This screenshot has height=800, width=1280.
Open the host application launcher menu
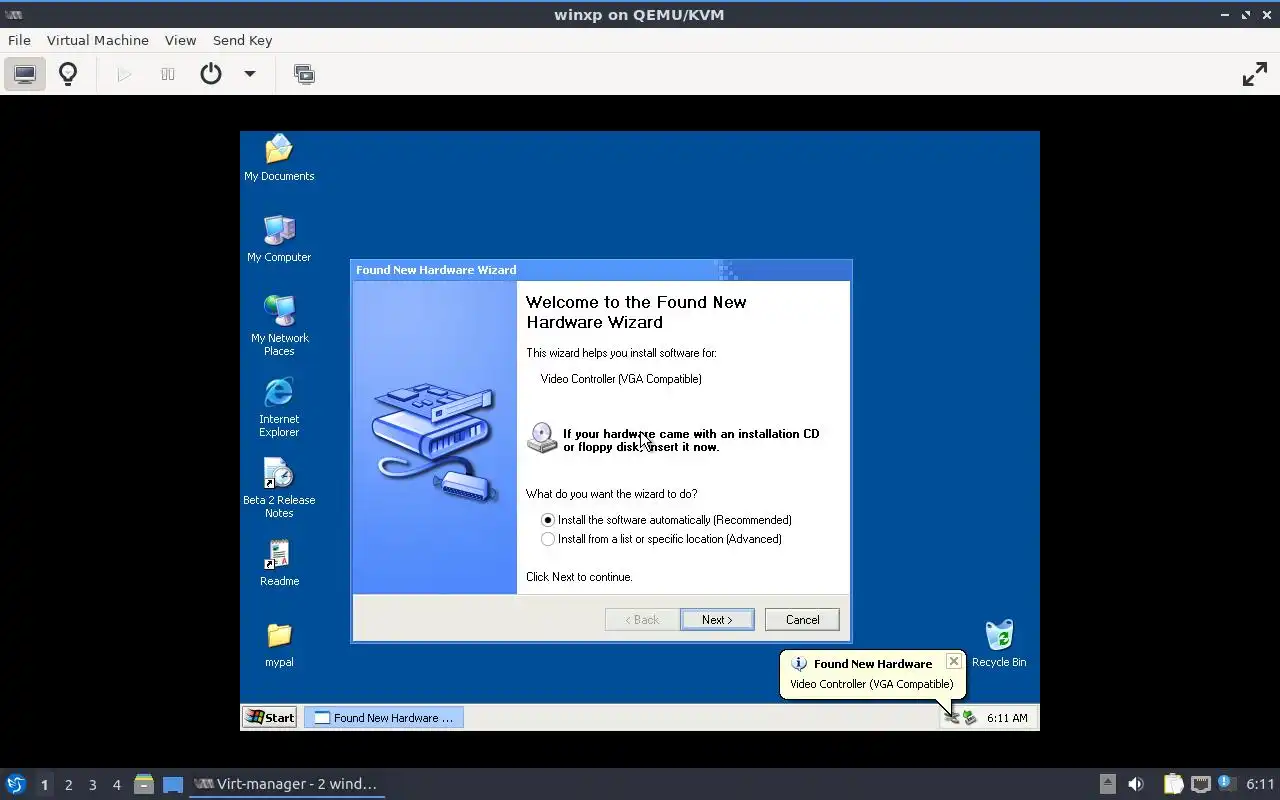(16, 784)
